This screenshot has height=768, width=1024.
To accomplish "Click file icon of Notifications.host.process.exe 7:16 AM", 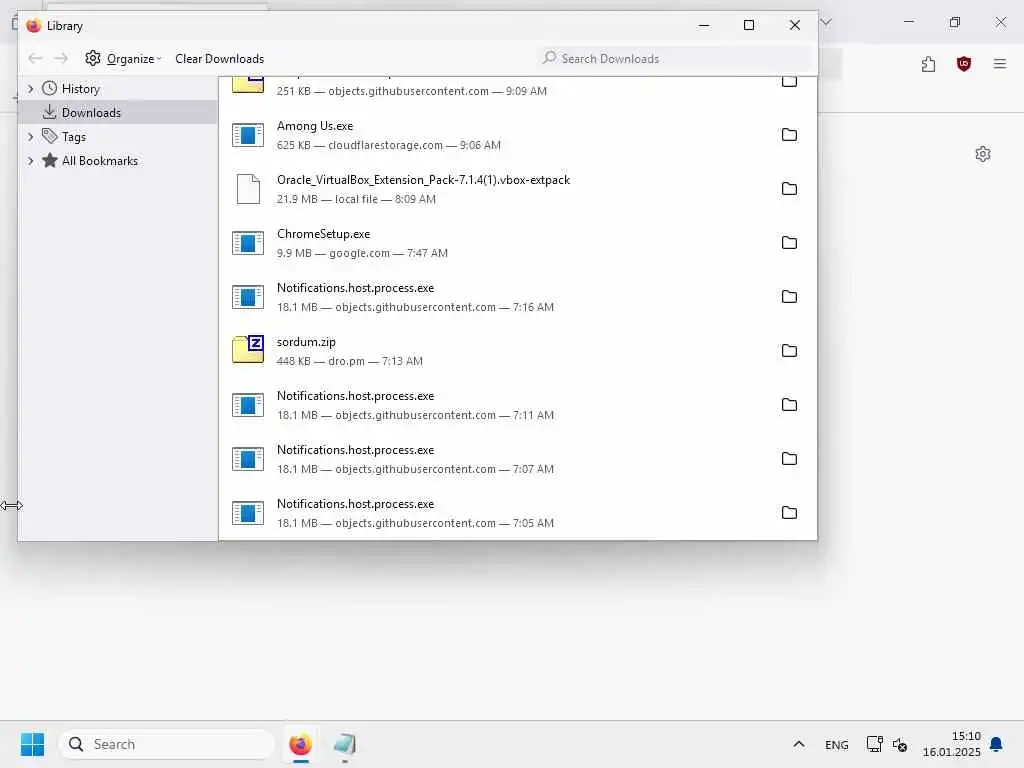I will 248,297.
